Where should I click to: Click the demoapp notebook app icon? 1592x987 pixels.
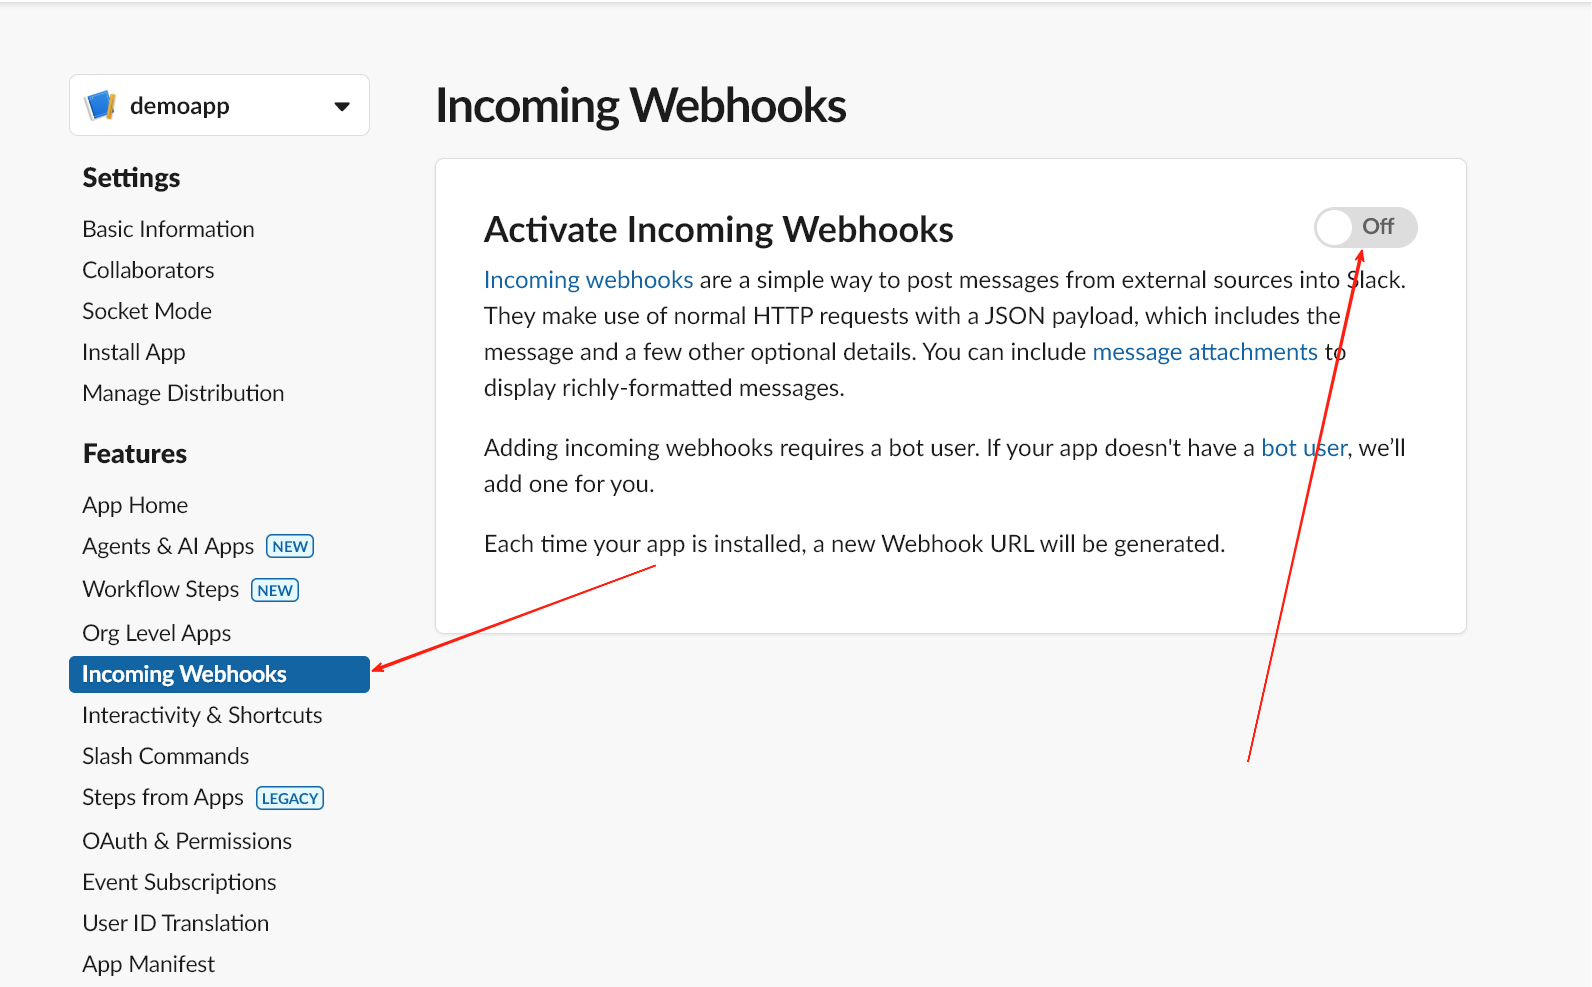[101, 105]
